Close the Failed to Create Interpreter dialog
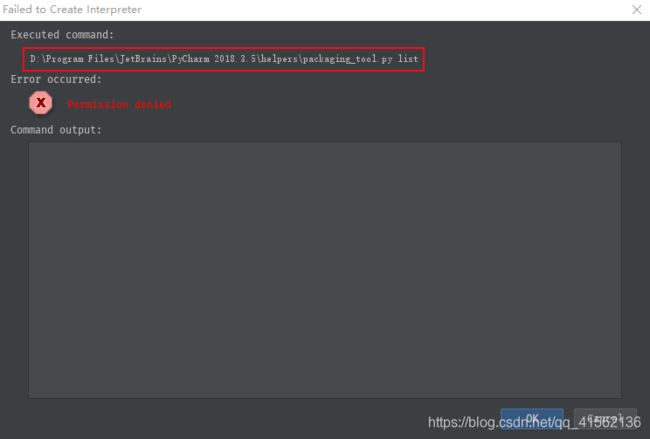 (636, 10)
